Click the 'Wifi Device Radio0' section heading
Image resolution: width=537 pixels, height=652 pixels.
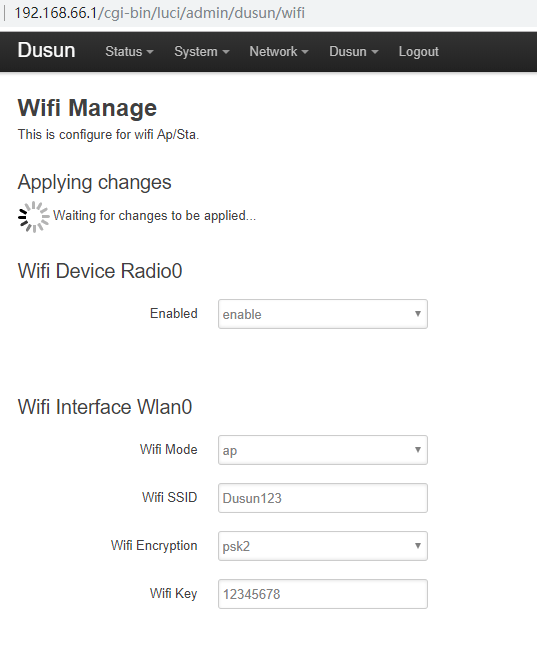(100, 271)
